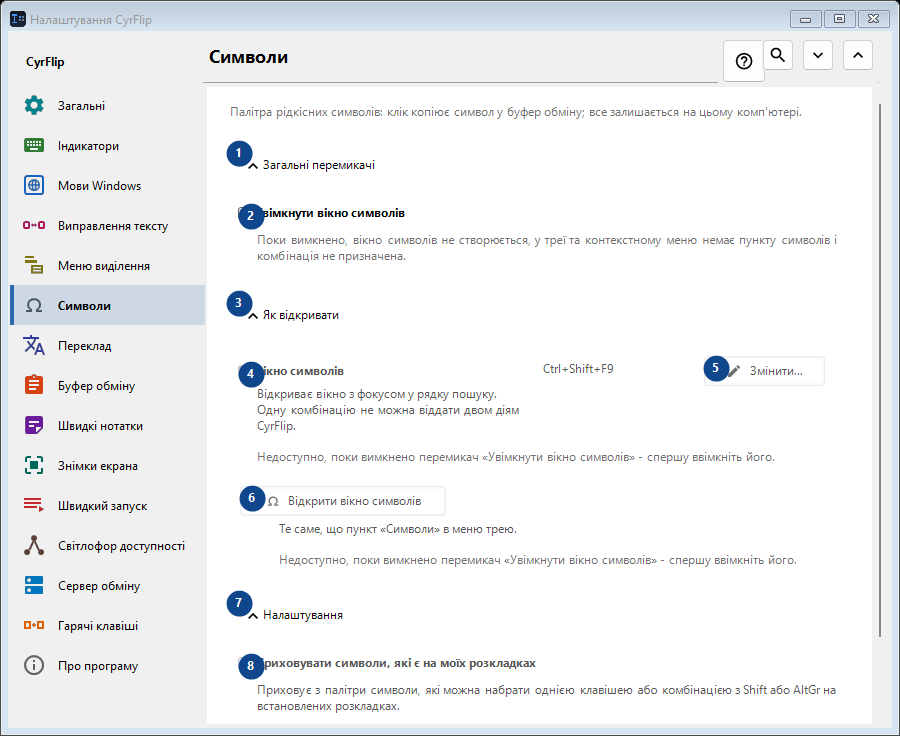Collapse the Загальні перемикачі section
This screenshot has height=736, width=900.
pyautogui.click(x=253, y=166)
